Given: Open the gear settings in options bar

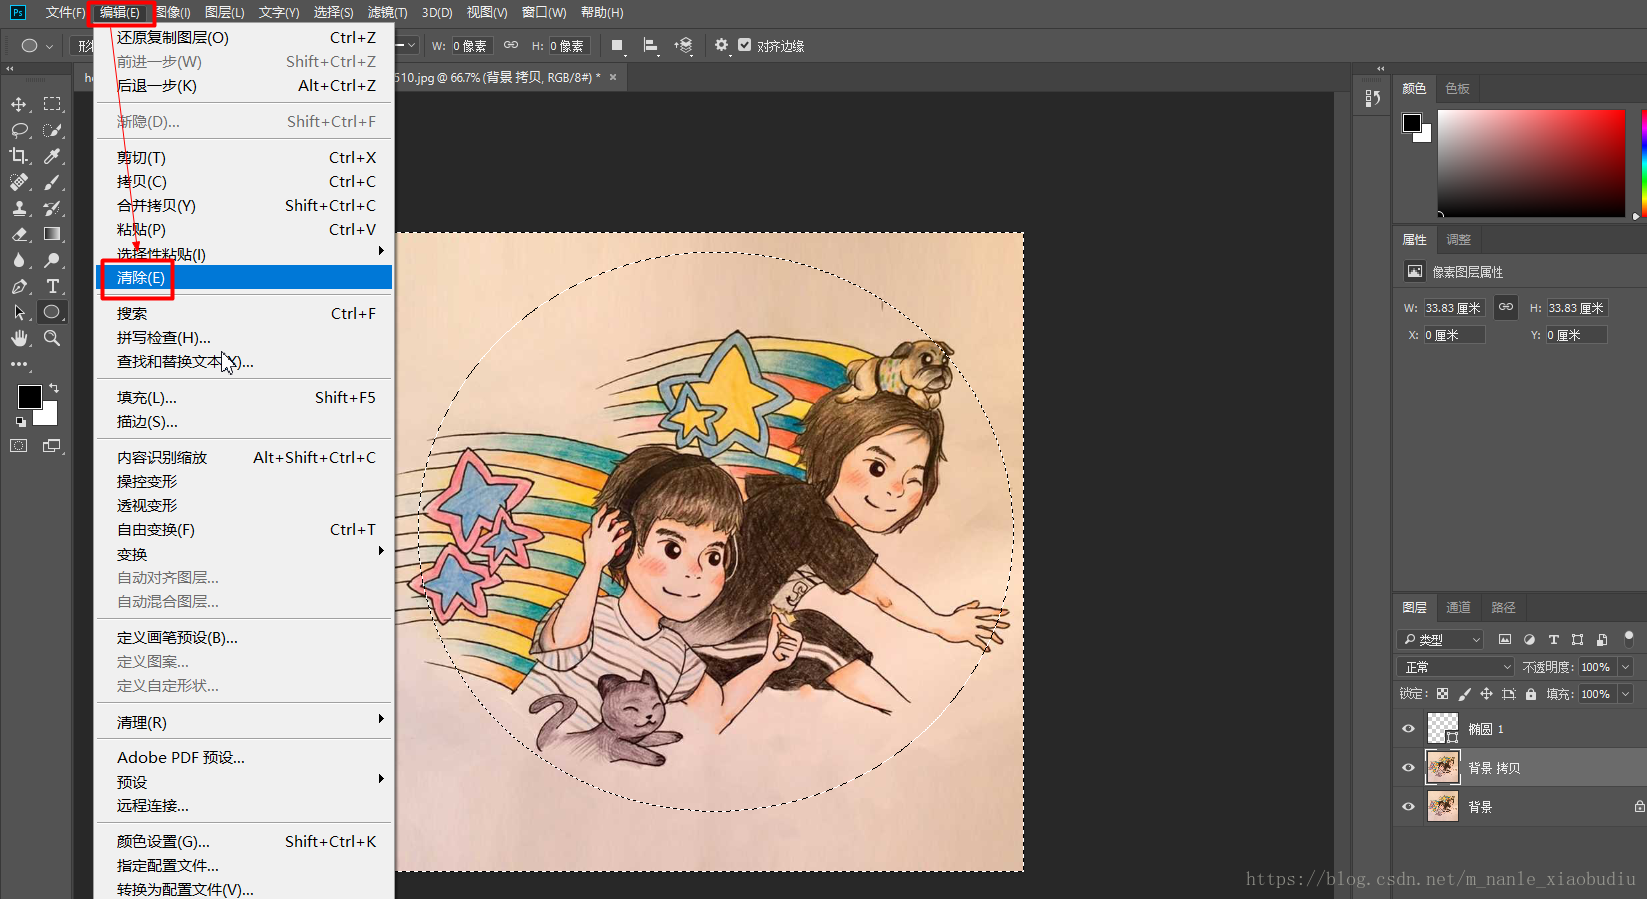Looking at the screenshot, I should click(721, 45).
